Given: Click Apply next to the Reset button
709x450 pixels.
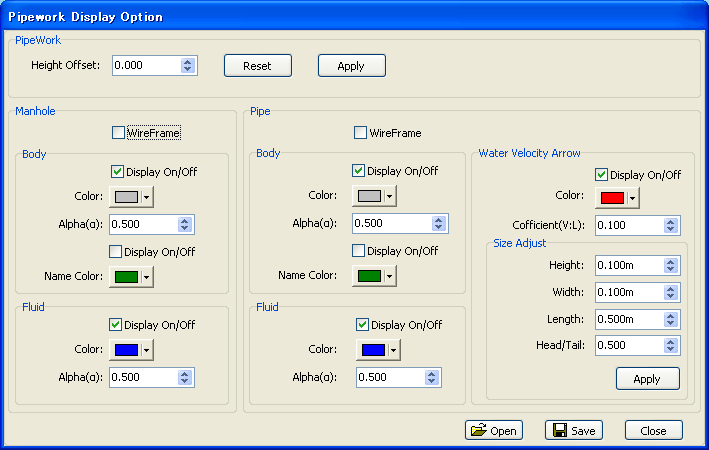Looking at the screenshot, I should tap(352, 66).
